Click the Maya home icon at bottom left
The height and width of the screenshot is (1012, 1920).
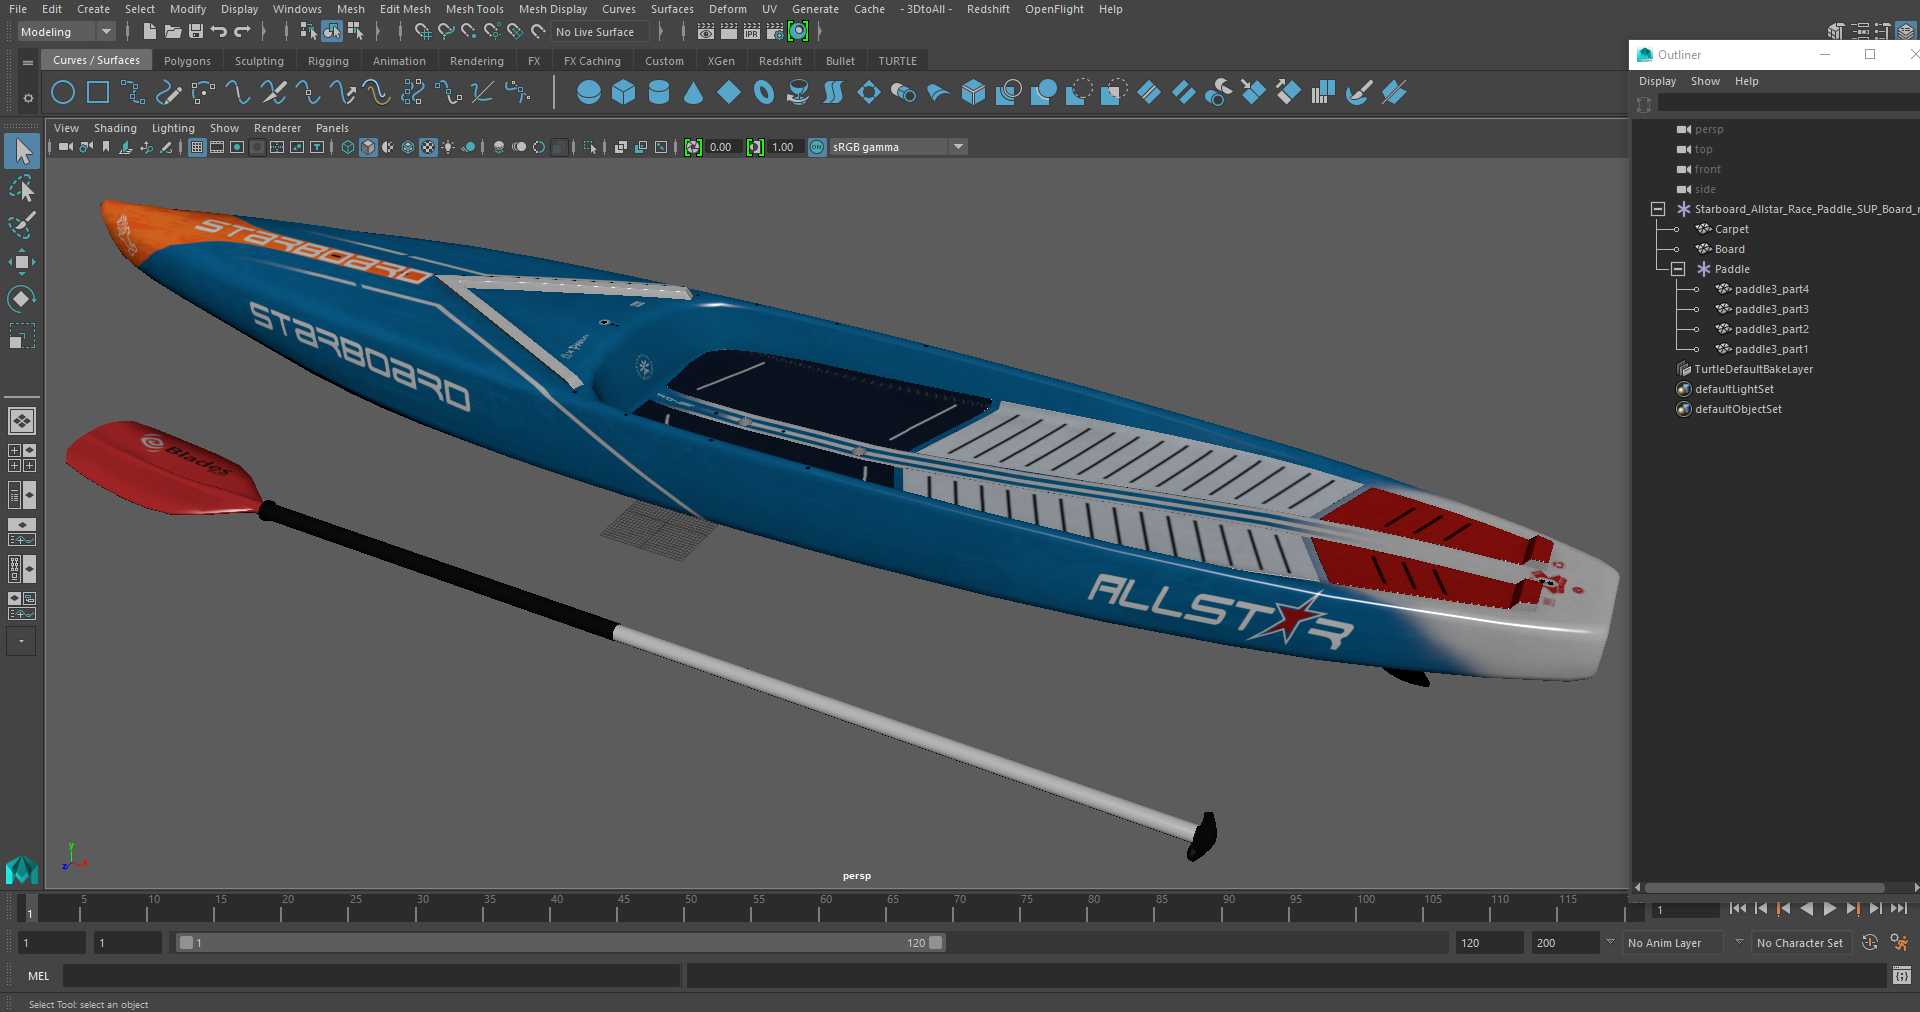coord(22,870)
